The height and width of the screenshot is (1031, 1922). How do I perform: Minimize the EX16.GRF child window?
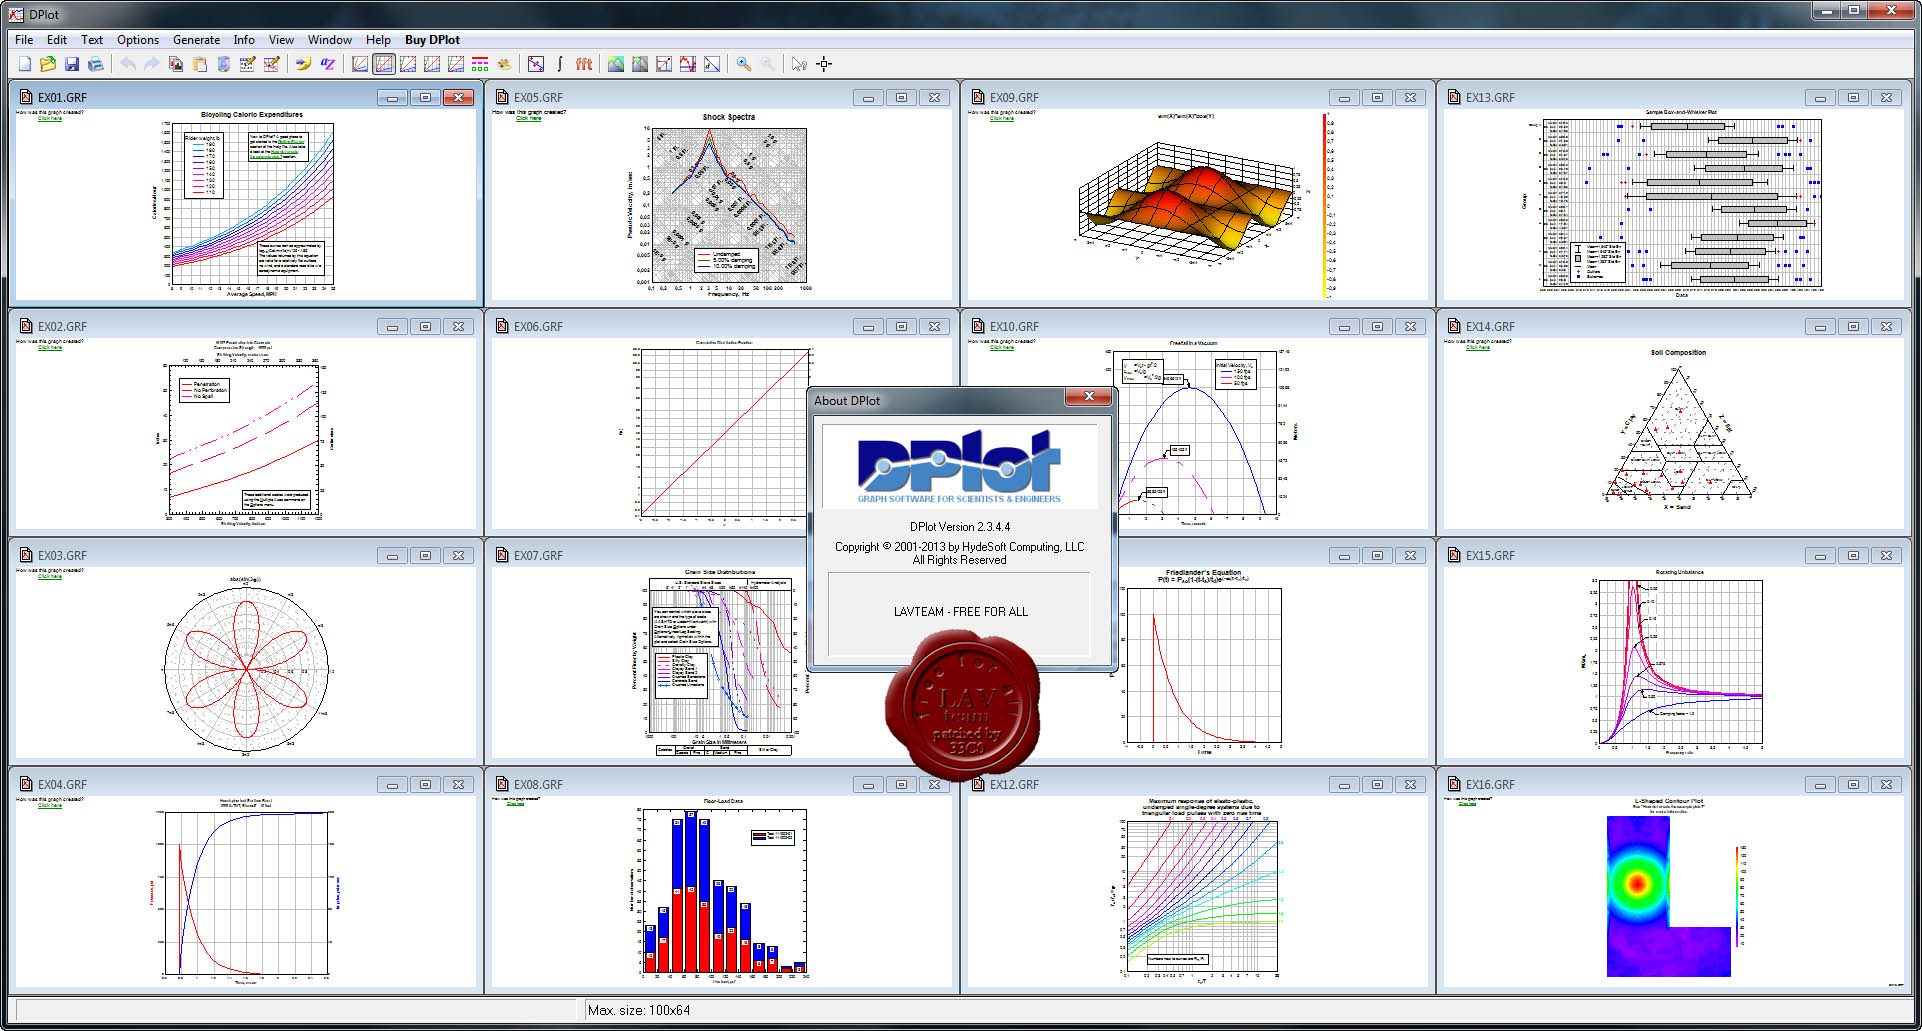1820,785
